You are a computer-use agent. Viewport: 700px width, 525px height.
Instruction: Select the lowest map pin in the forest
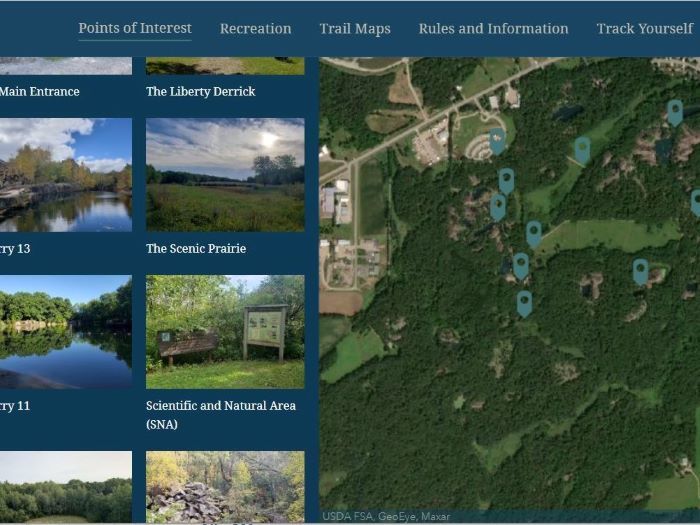click(x=524, y=304)
